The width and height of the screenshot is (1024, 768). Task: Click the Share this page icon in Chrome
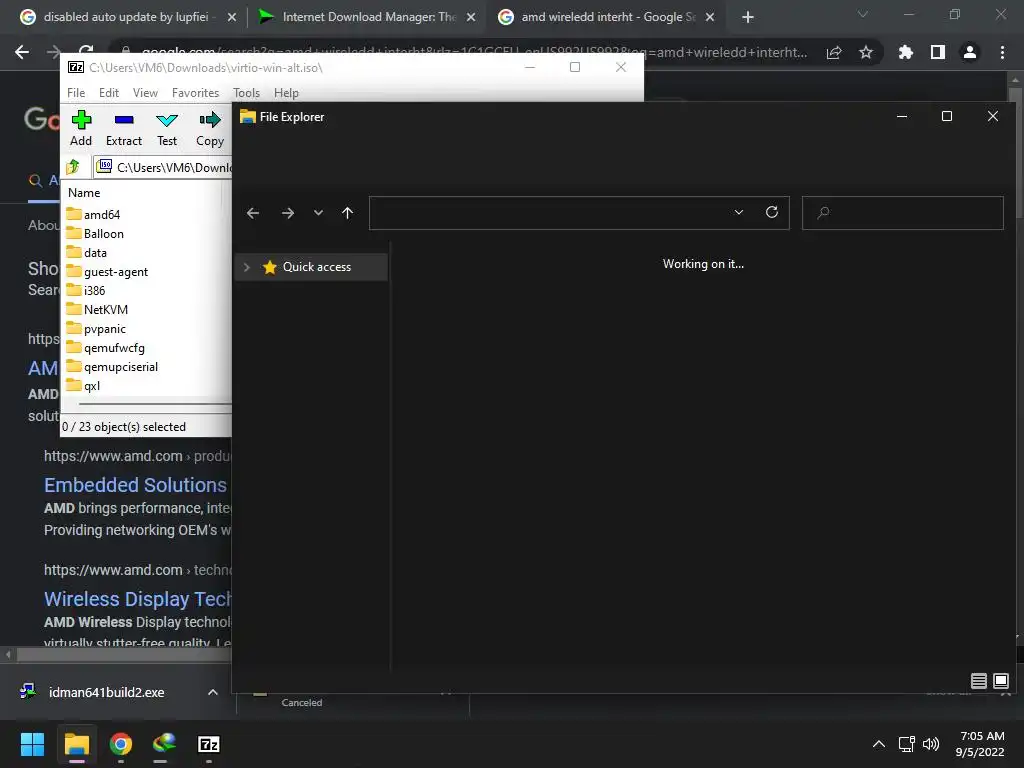click(834, 52)
